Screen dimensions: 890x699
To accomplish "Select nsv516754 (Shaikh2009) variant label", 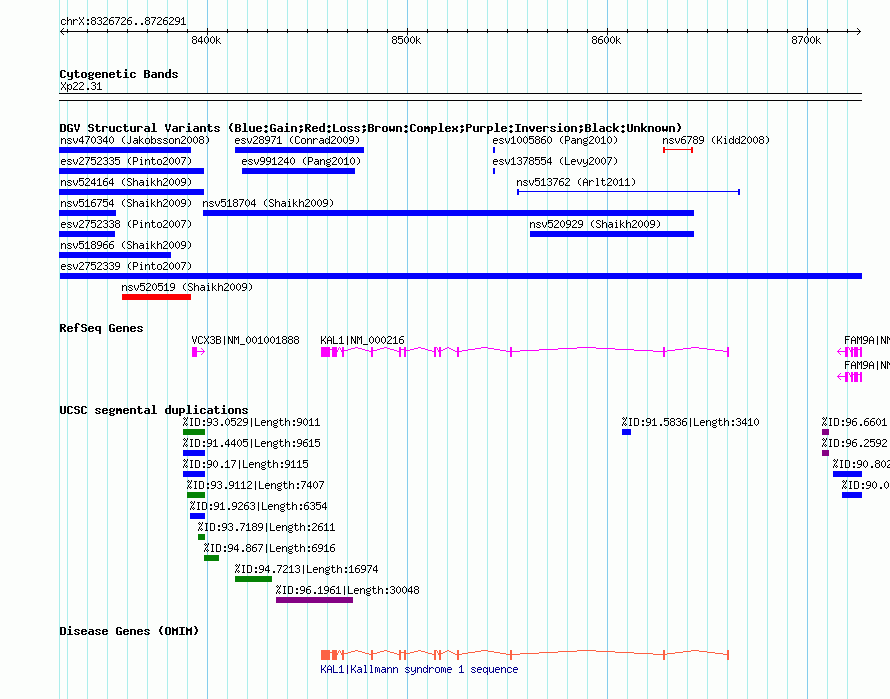I will (126, 203).
